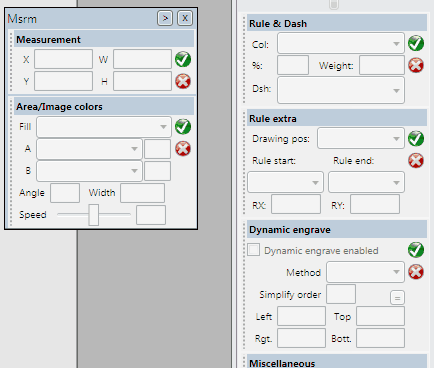Apply Rule extra settings green checkmark
This screenshot has width=434, height=368.
tap(416, 139)
